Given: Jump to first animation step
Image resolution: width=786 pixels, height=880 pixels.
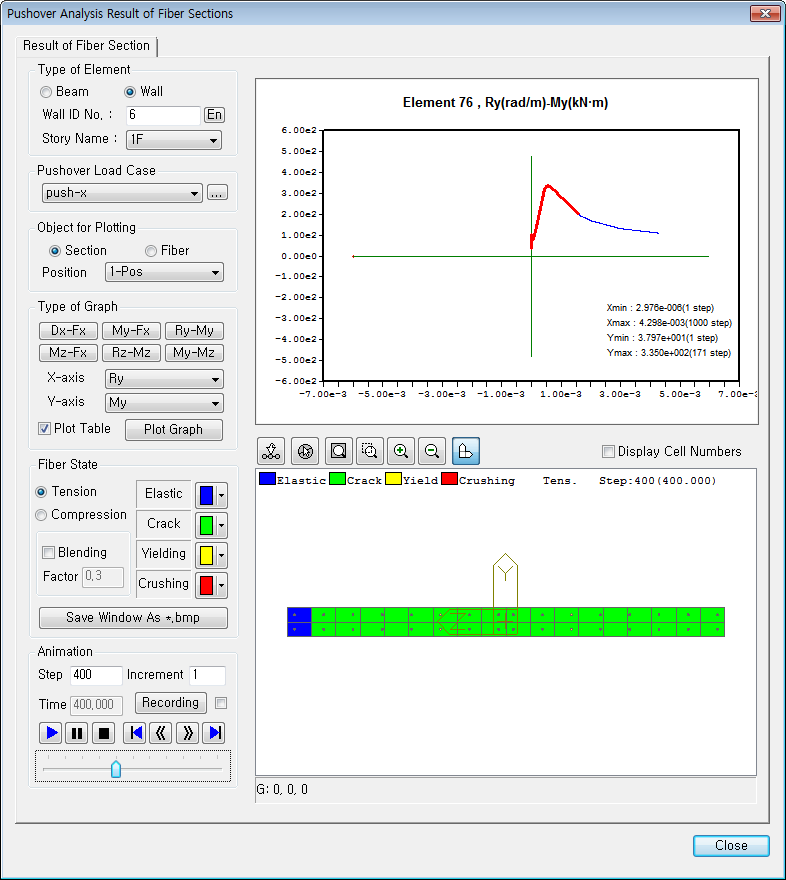Looking at the screenshot, I should [135, 733].
